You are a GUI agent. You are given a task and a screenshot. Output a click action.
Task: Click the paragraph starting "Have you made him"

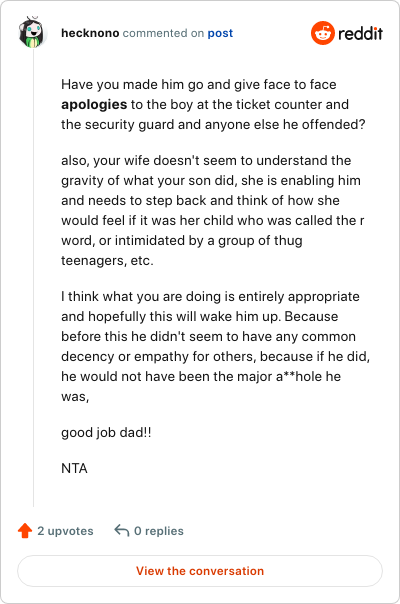tap(213, 104)
